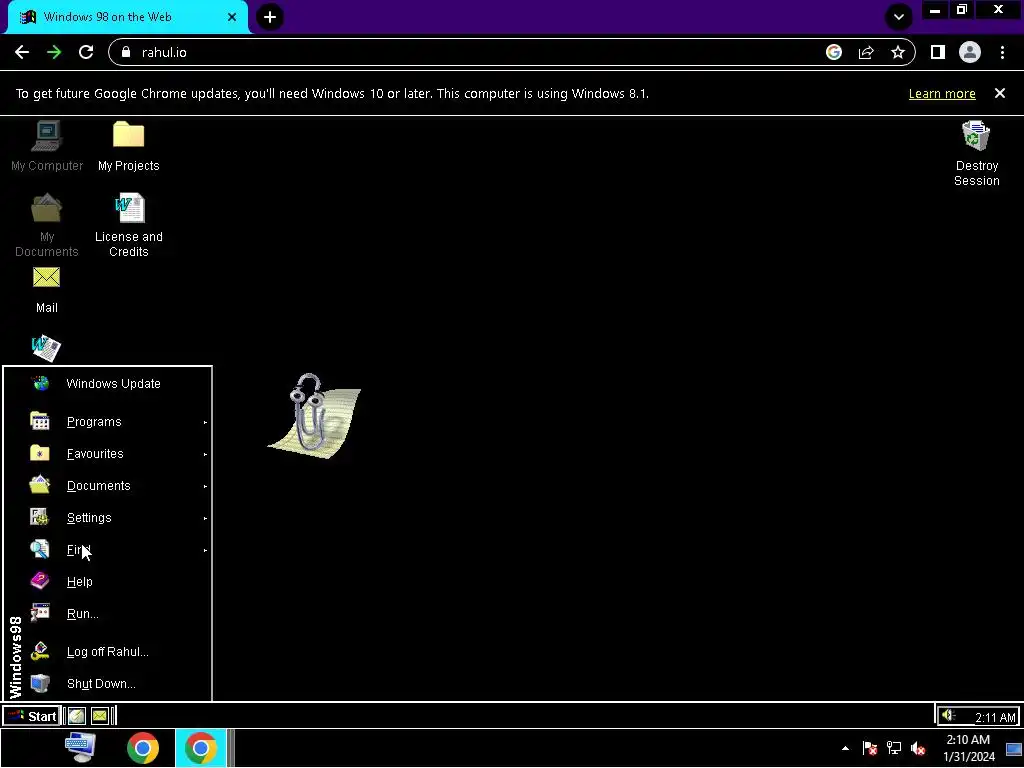This screenshot has height=768, width=1024.
Task: Click the Windows 98 clock showing 2:11 AM
Action: 995,718
